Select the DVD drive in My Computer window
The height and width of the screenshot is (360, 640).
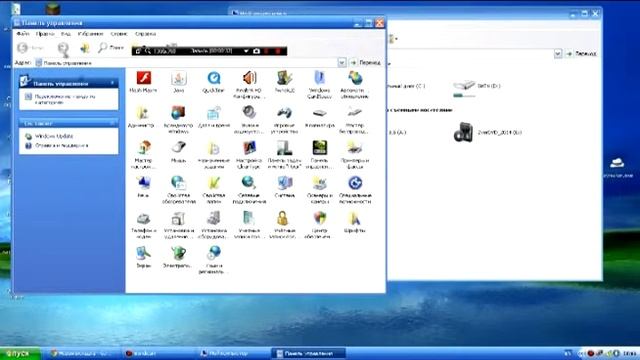pyautogui.click(x=487, y=133)
